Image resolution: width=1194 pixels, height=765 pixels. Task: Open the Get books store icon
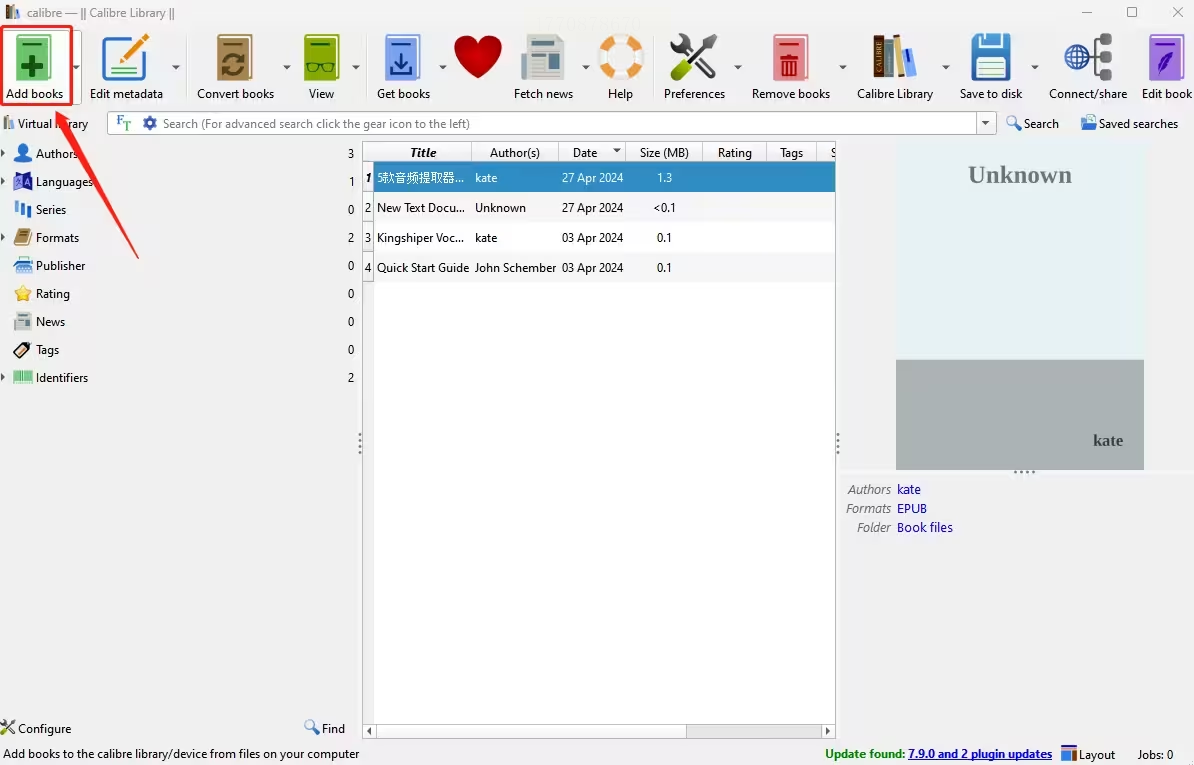(x=403, y=62)
